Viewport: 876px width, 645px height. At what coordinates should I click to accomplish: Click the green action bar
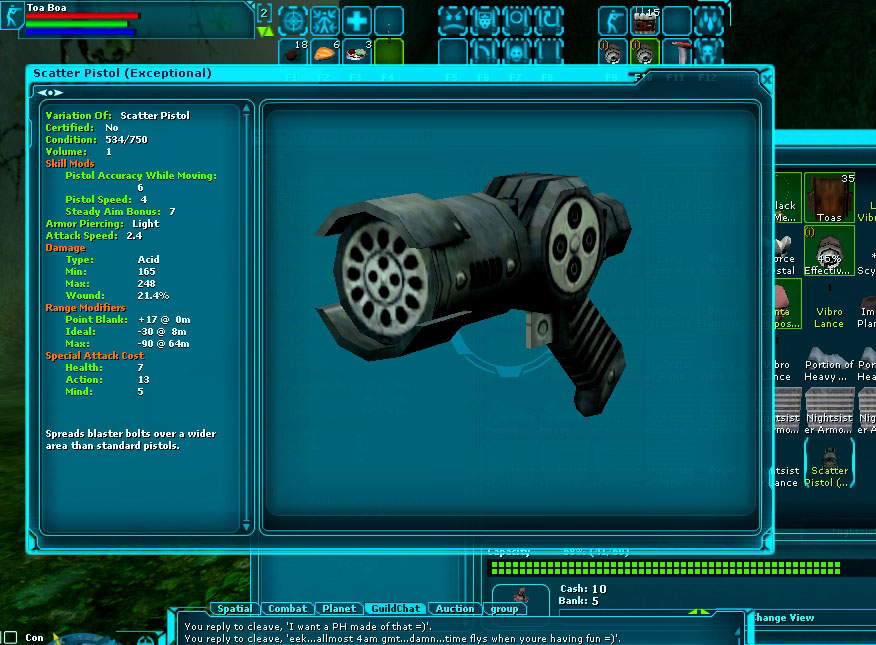coord(77,24)
